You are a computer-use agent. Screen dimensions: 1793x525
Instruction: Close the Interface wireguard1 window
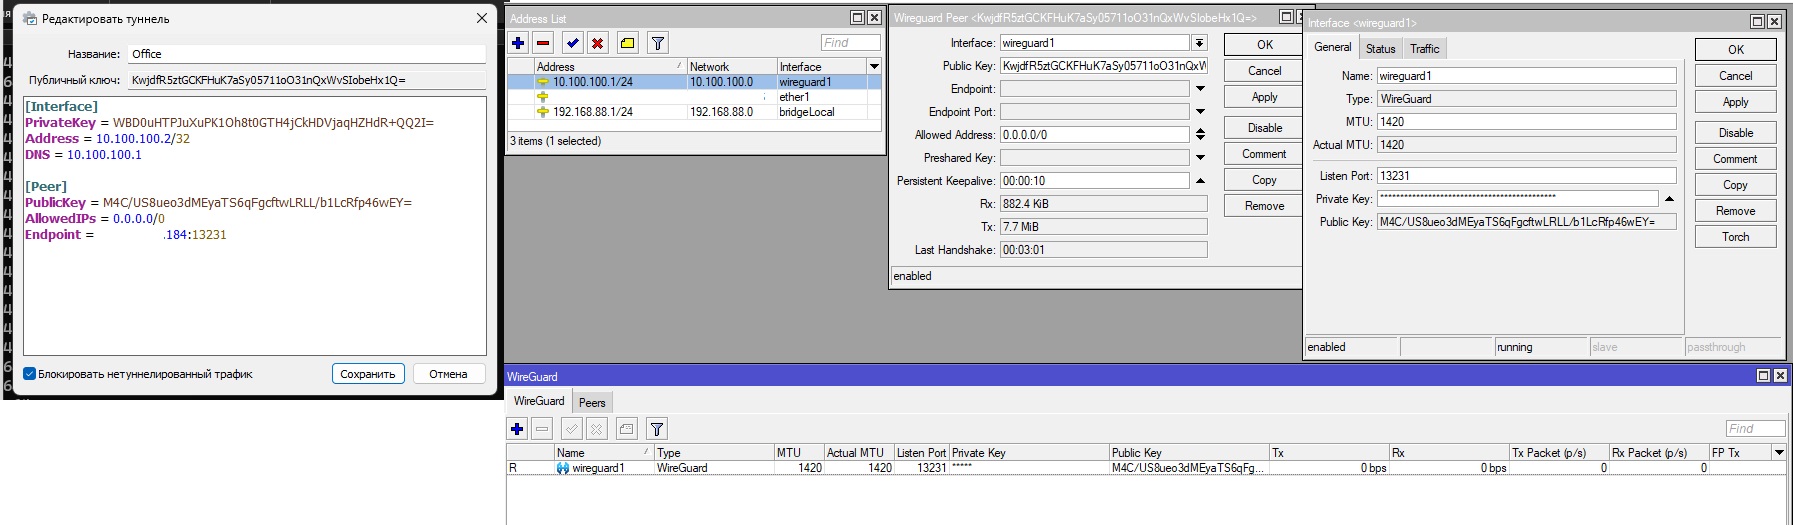(1774, 21)
